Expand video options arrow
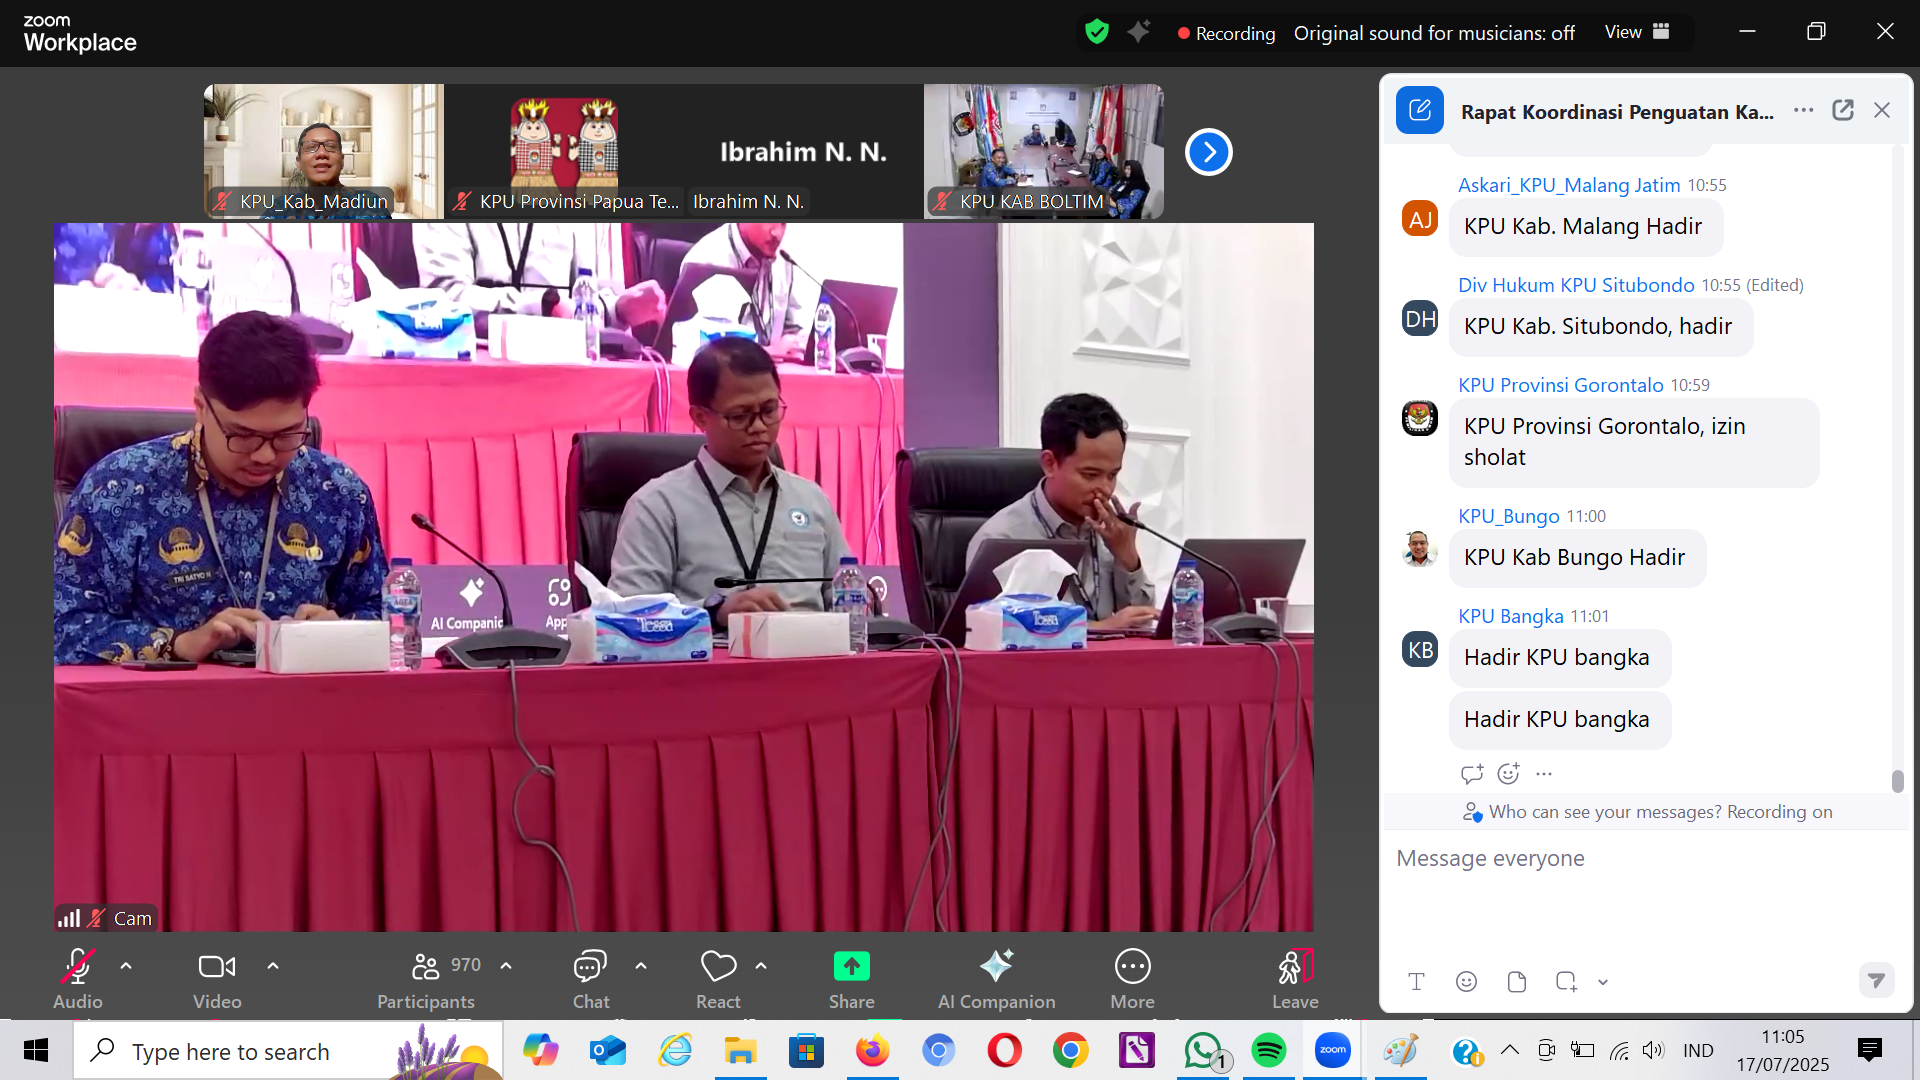This screenshot has height=1080, width=1920. [273, 966]
